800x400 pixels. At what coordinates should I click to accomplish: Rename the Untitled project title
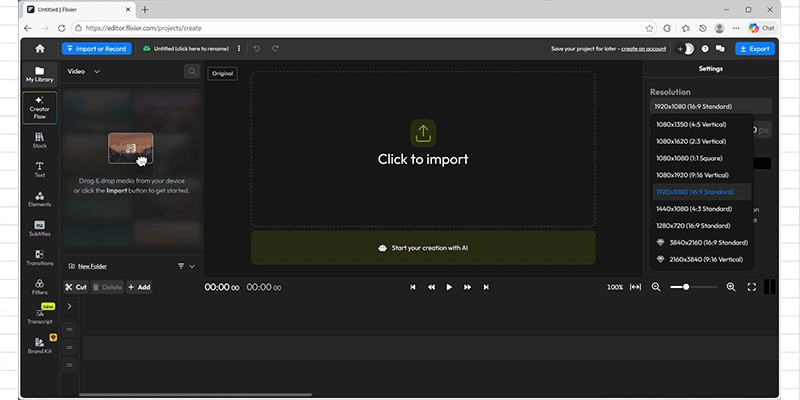(191, 49)
